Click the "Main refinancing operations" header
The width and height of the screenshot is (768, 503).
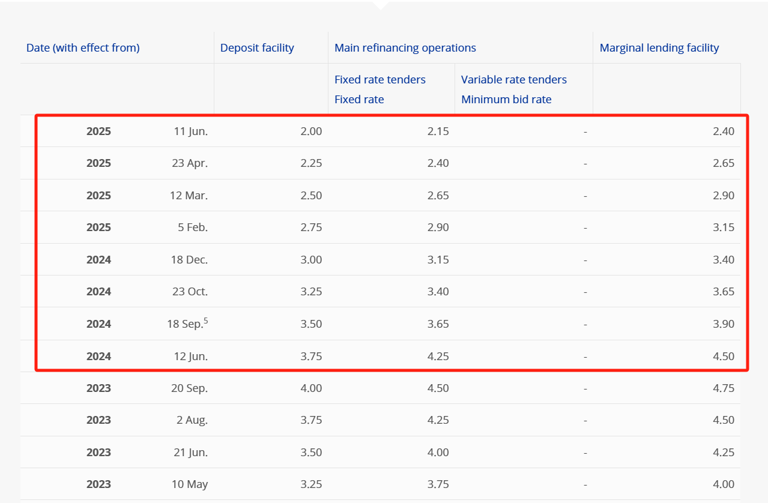(405, 48)
